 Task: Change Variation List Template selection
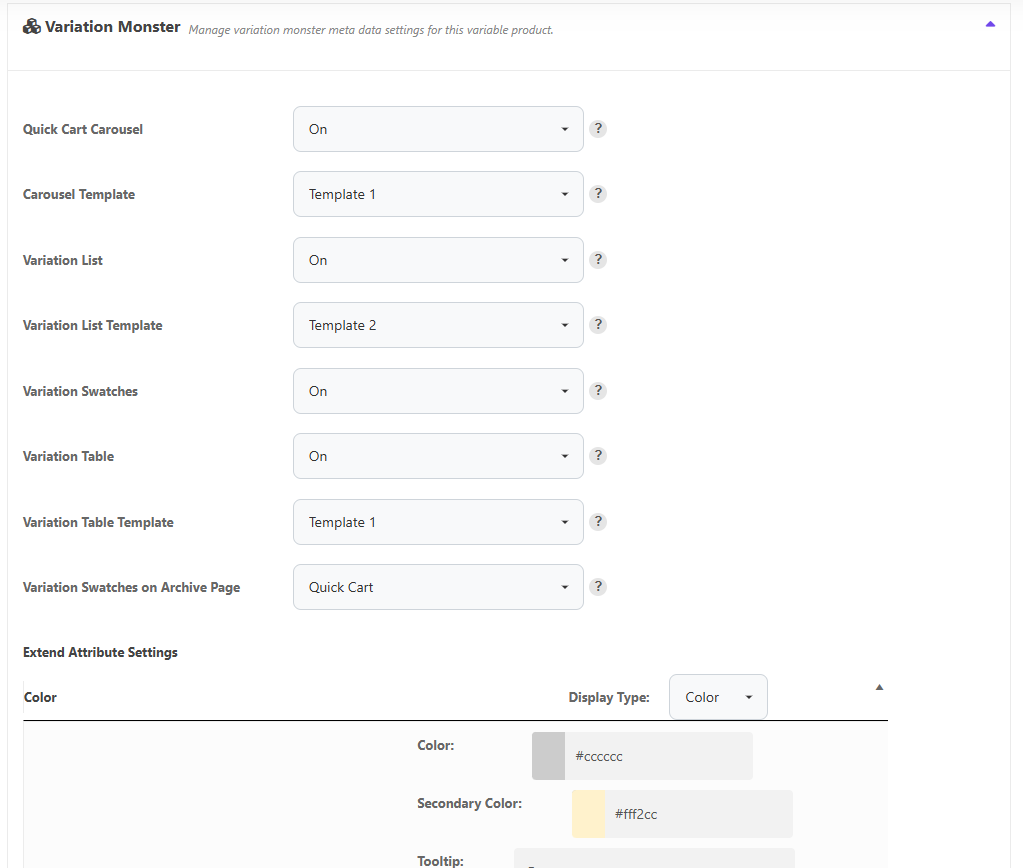click(x=438, y=325)
